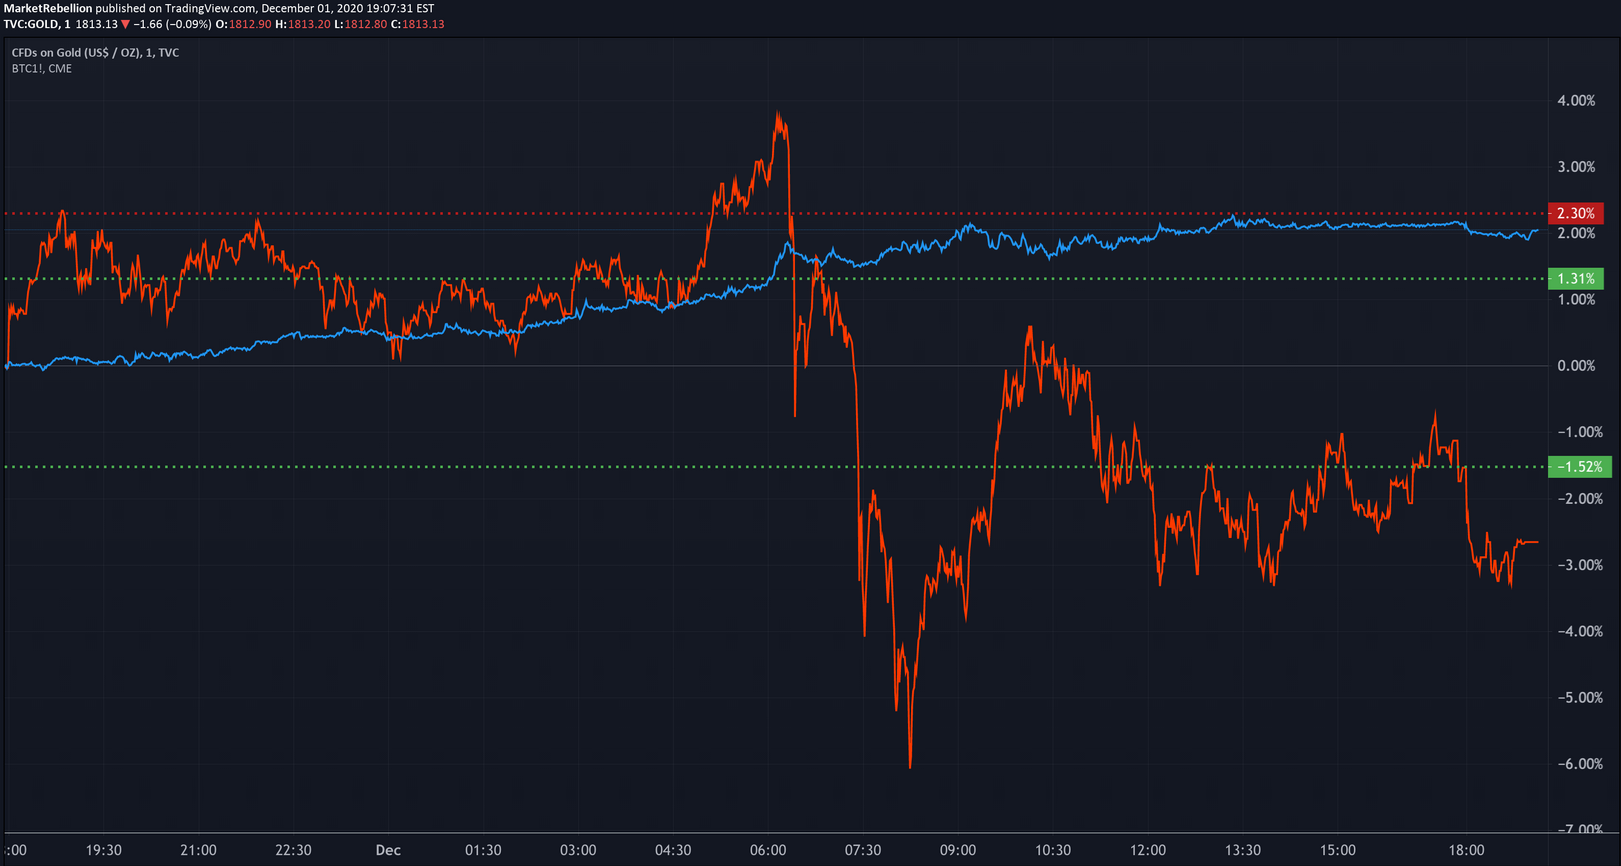The width and height of the screenshot is (1621, 866).
Task: Click the red open value O:1812.90
Action: [243, 24]
